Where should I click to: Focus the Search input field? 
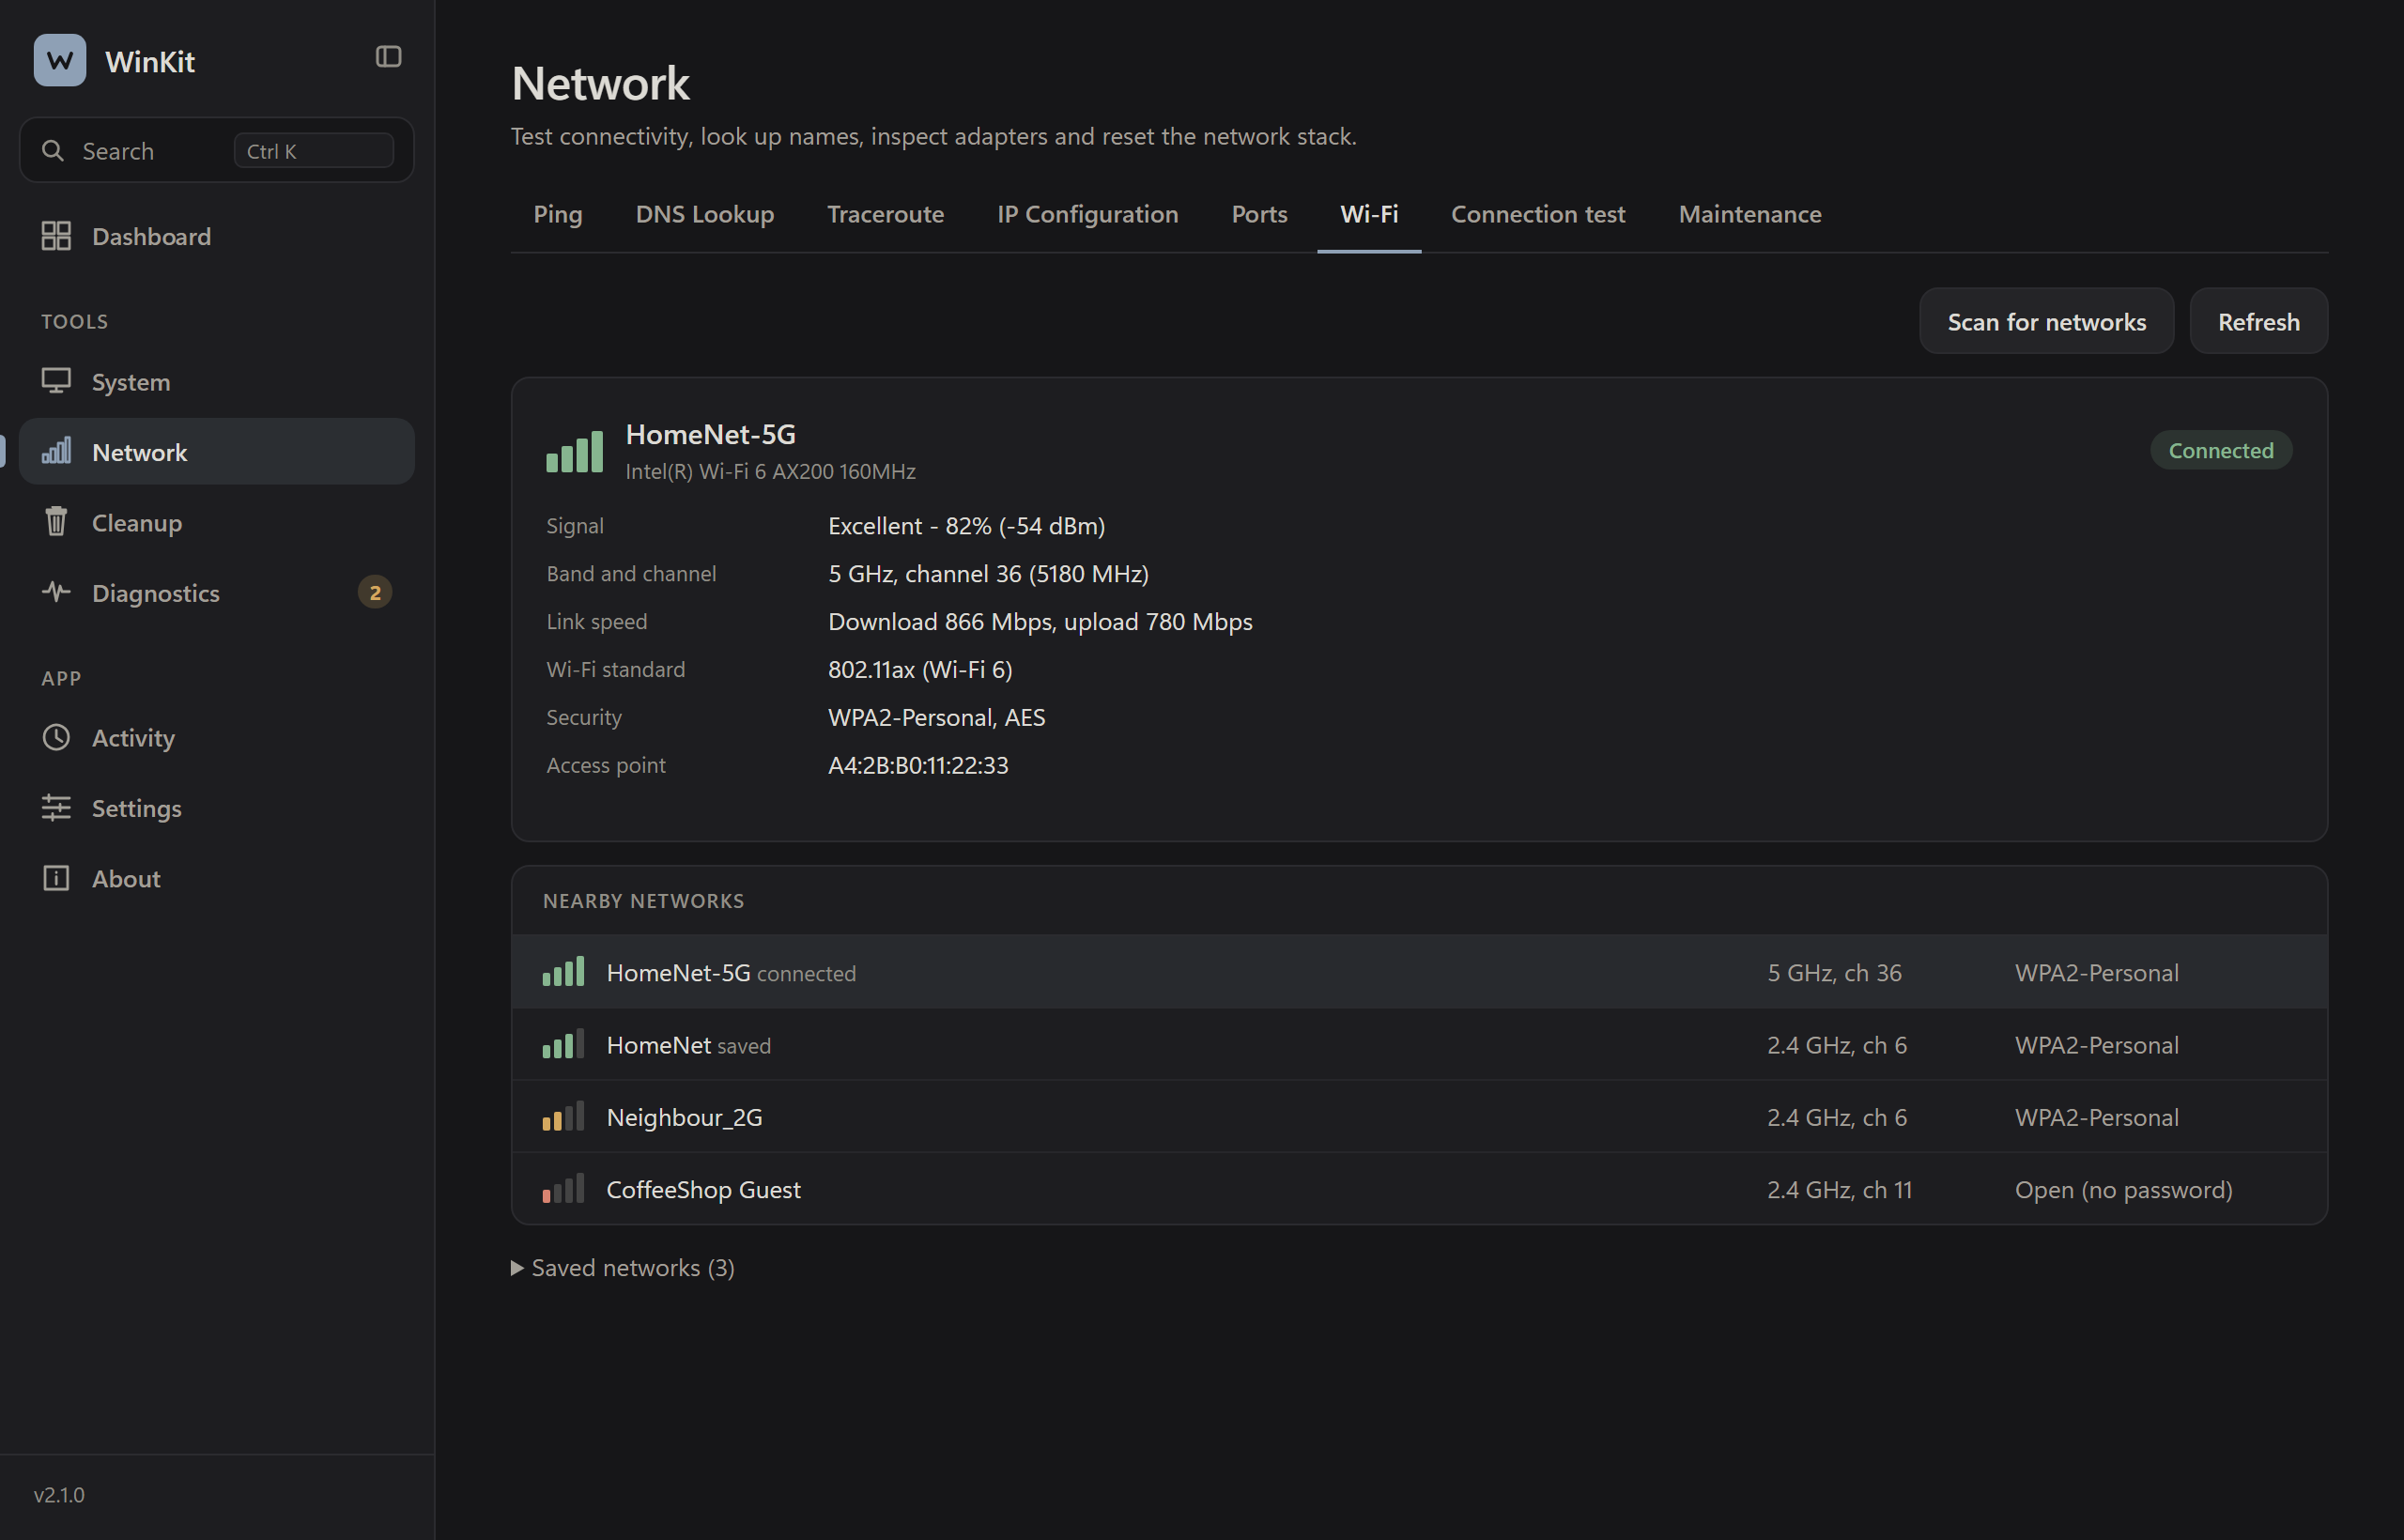coord(217,151)
